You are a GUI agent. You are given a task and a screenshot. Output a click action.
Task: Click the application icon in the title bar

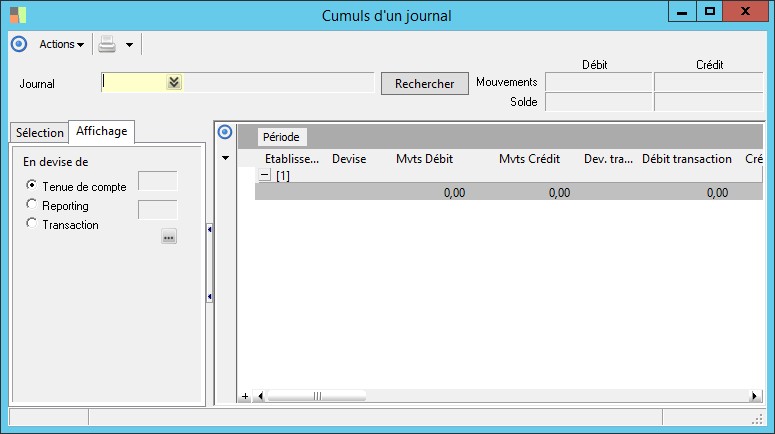click(x=18, y=15)
